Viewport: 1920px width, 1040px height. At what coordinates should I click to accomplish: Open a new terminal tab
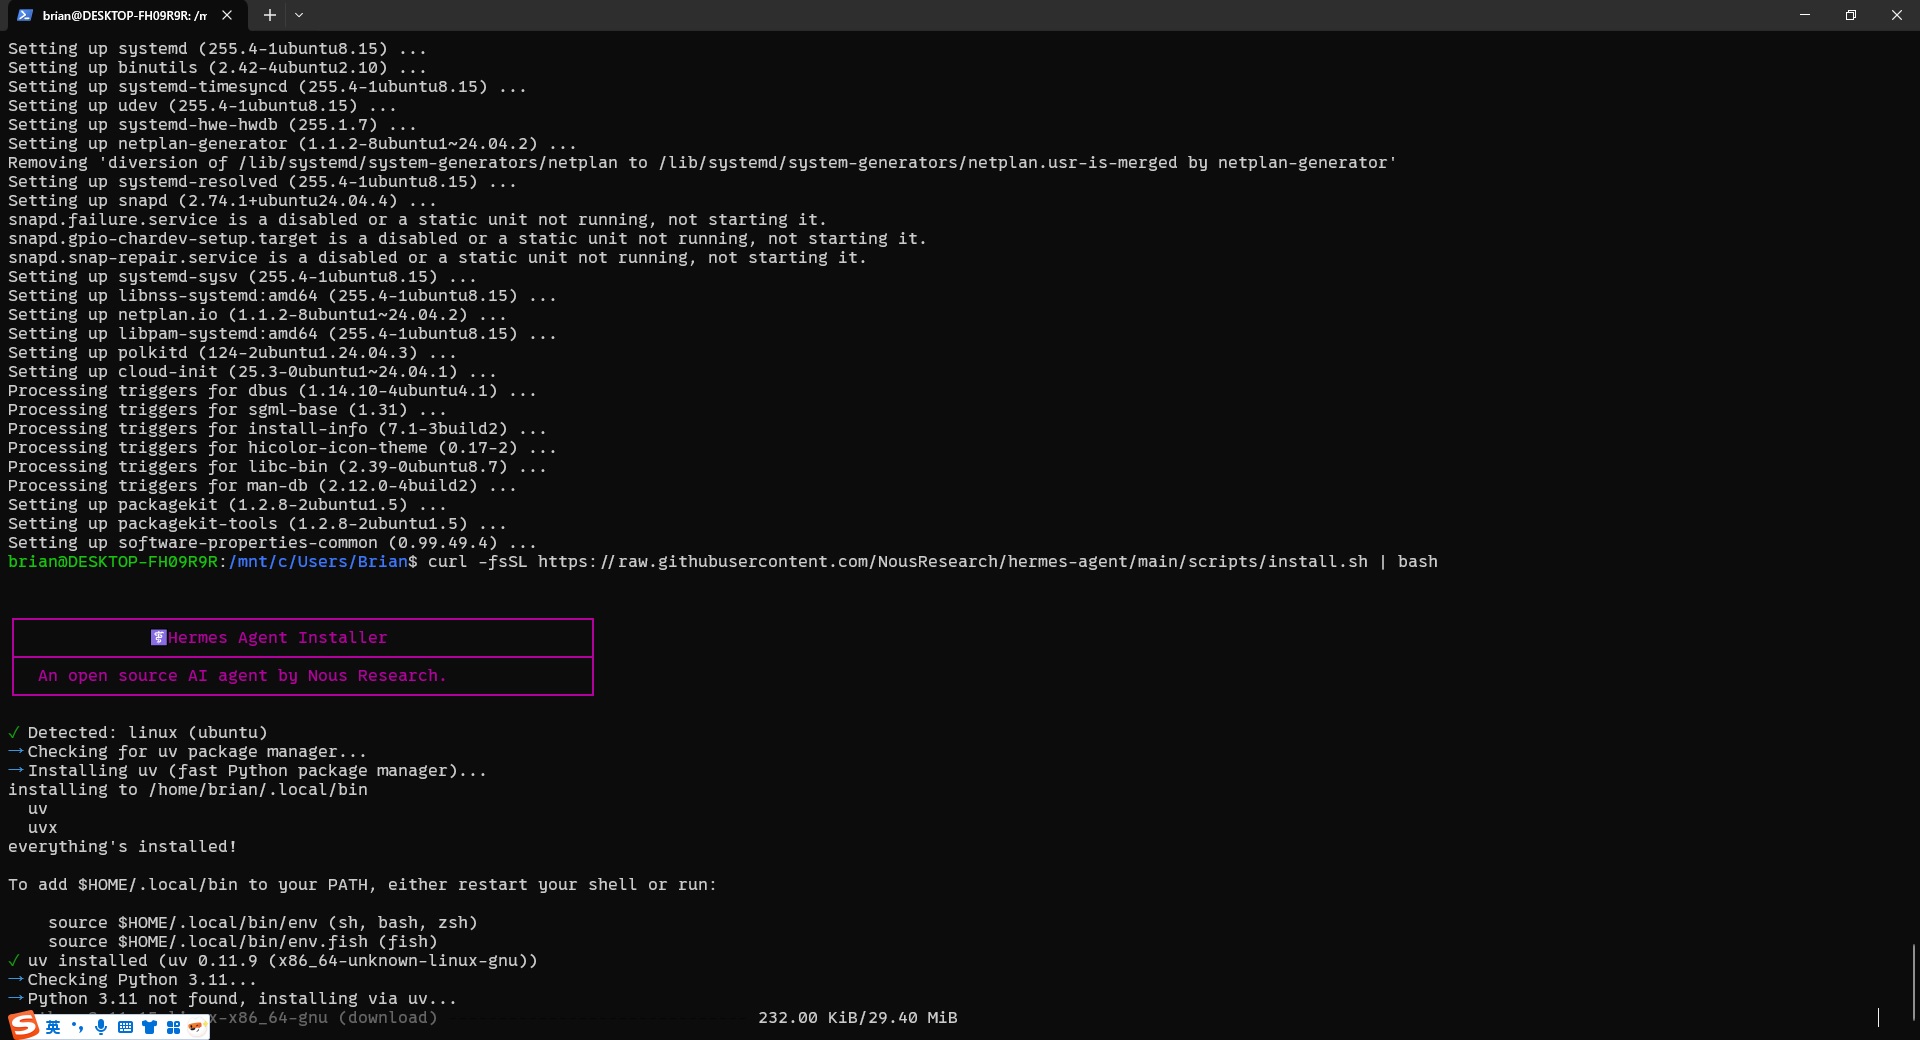coord(269,15)
